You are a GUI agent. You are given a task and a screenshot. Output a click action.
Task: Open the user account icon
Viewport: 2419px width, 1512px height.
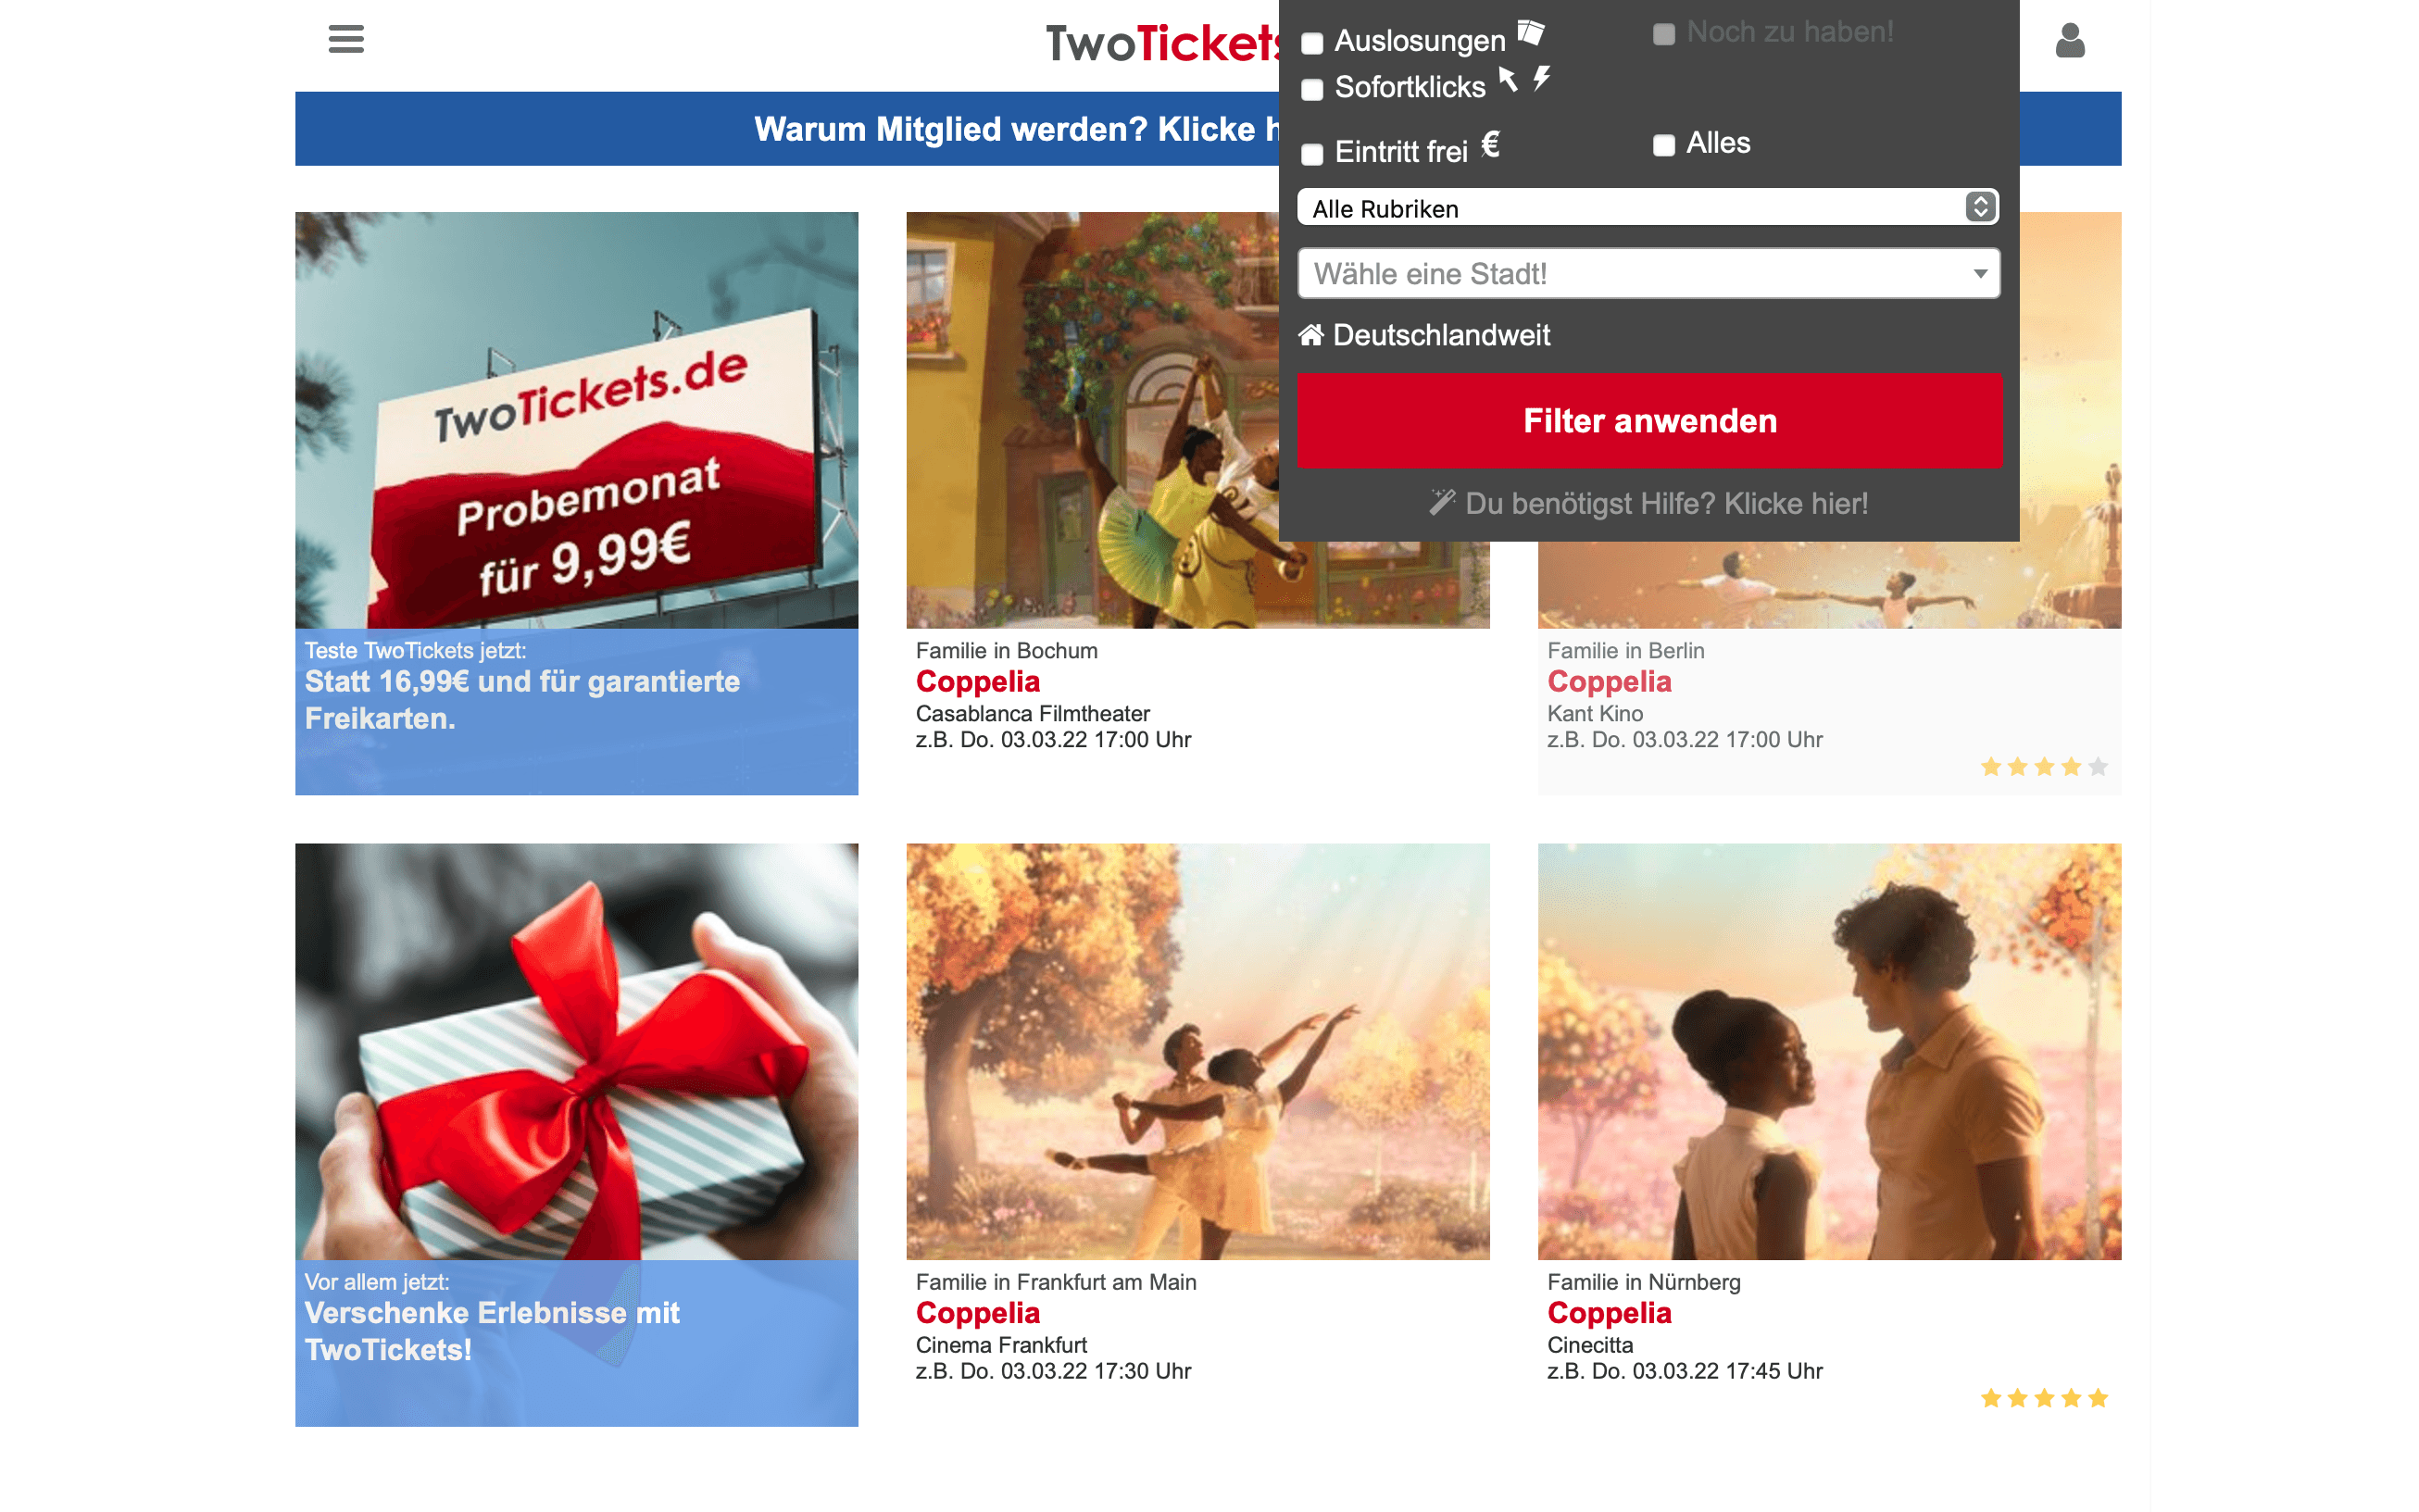click(2069, 40)
